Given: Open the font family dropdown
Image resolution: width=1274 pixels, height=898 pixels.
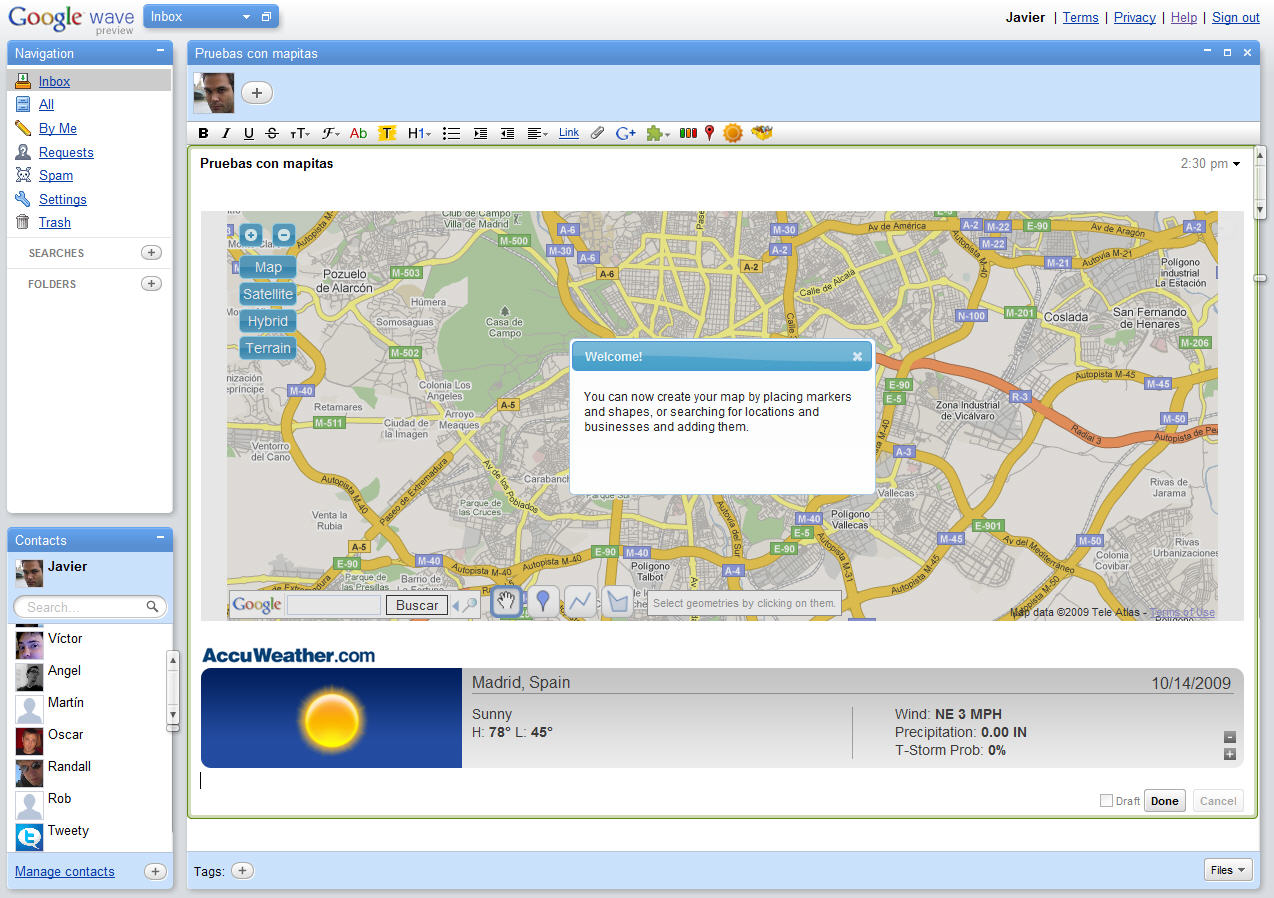Looking at the screenshot, I should [x=331, y=133].
